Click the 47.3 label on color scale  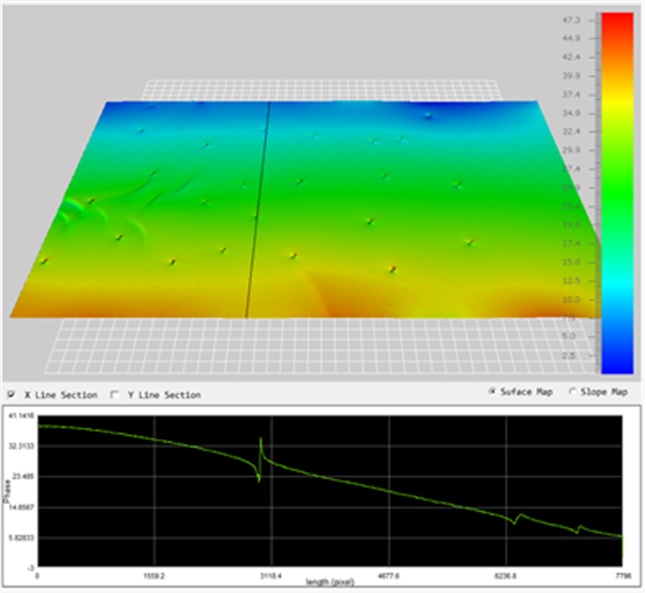(x=573, y=19)
